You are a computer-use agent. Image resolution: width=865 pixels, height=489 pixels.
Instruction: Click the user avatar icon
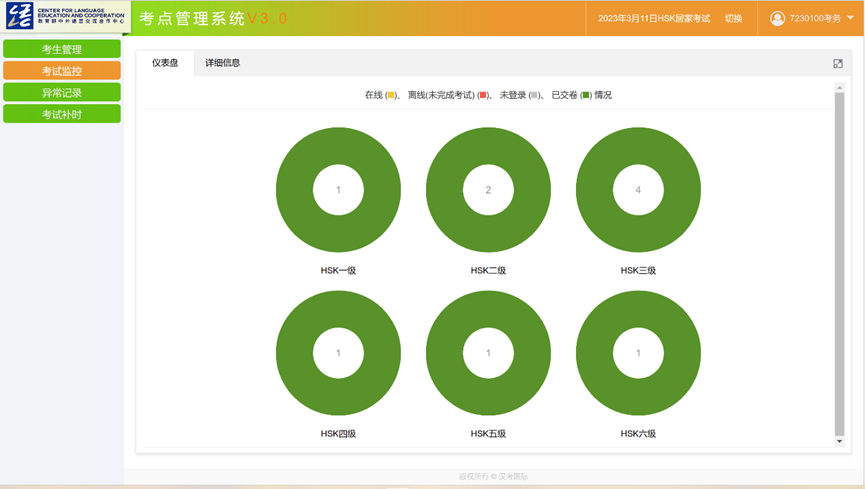pos(777,18)
